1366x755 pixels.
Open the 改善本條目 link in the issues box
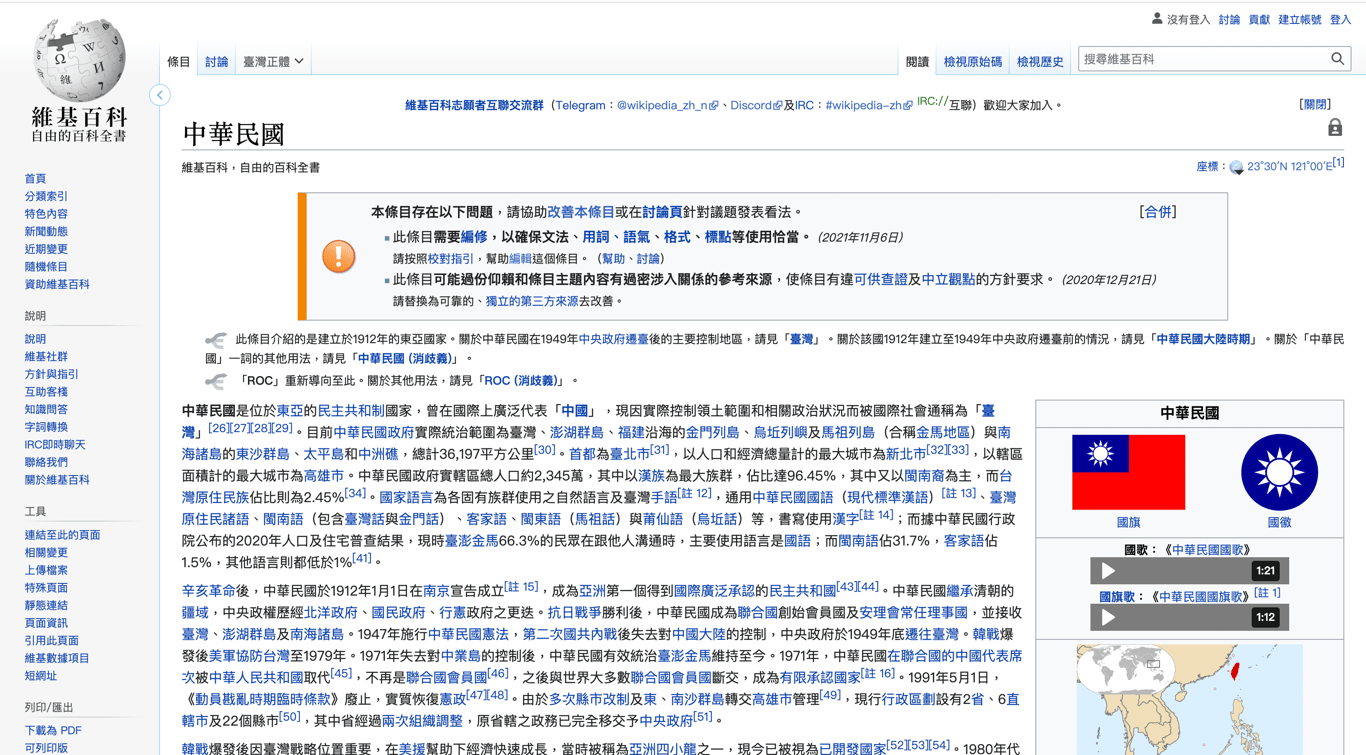coord(581,212)
